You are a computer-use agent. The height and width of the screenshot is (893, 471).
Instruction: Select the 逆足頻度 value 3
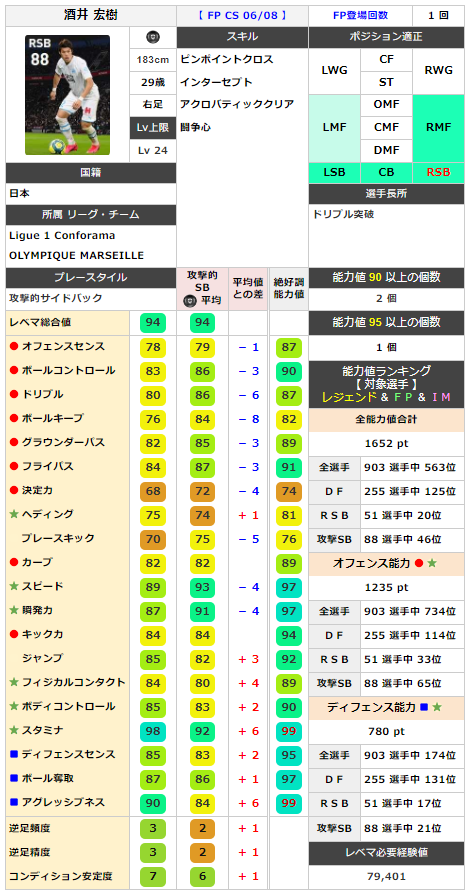[x=153, y=828]
